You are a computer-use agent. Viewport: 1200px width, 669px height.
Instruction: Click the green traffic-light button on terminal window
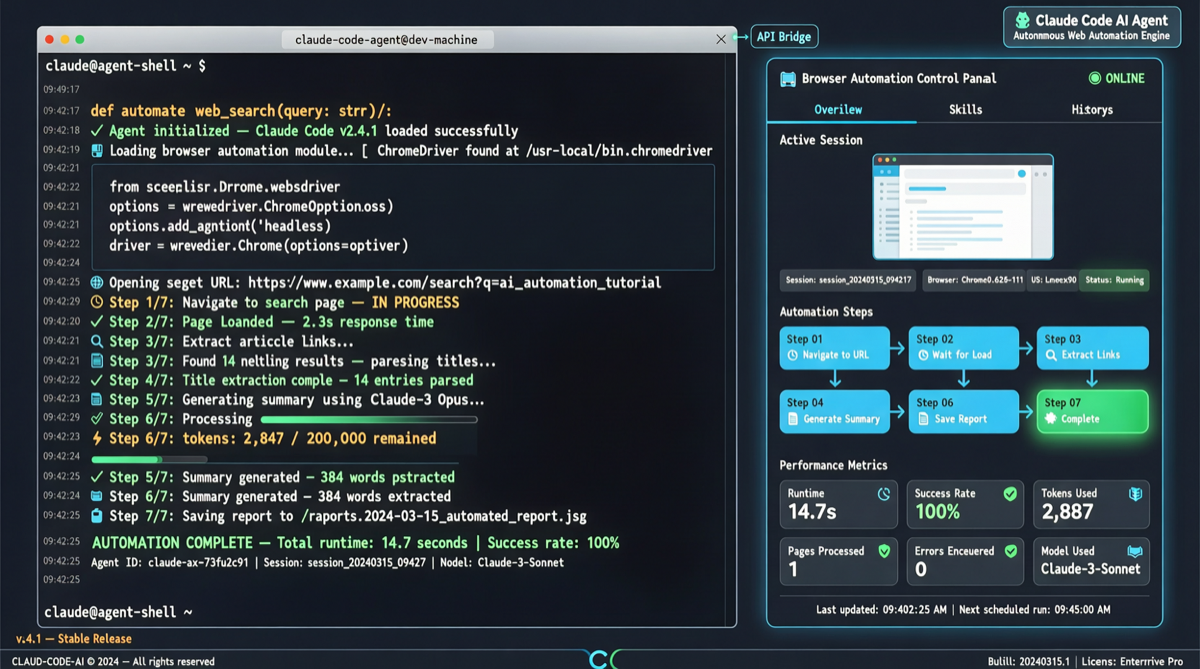80,39
